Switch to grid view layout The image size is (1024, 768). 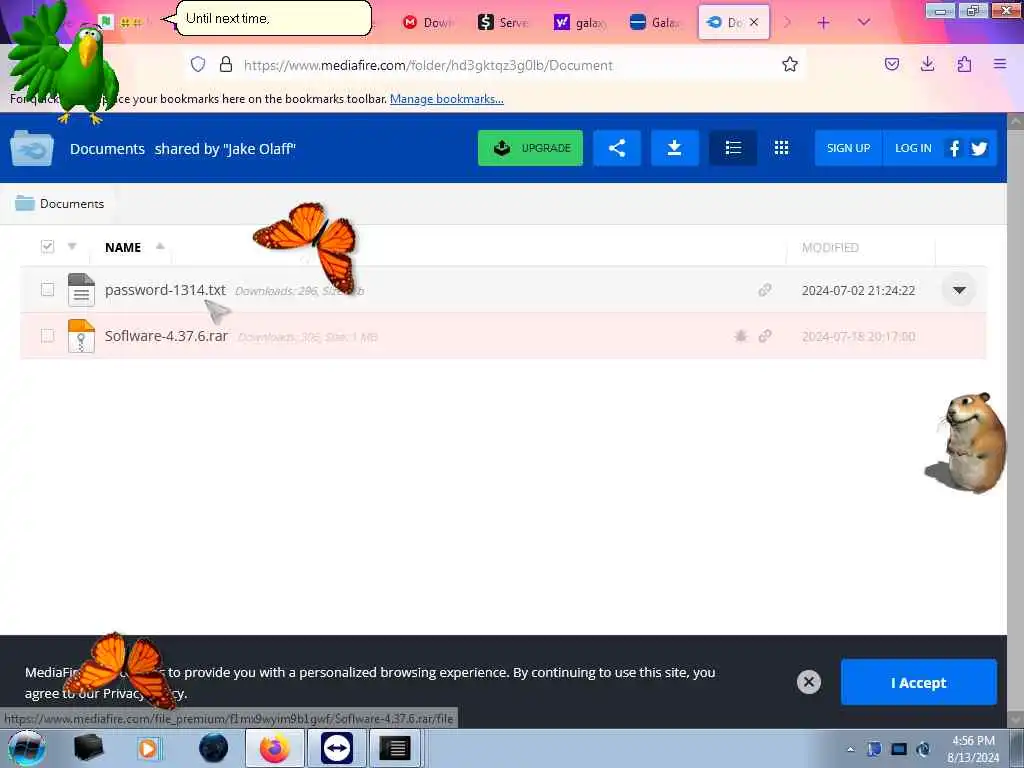[x=781, y=148]
